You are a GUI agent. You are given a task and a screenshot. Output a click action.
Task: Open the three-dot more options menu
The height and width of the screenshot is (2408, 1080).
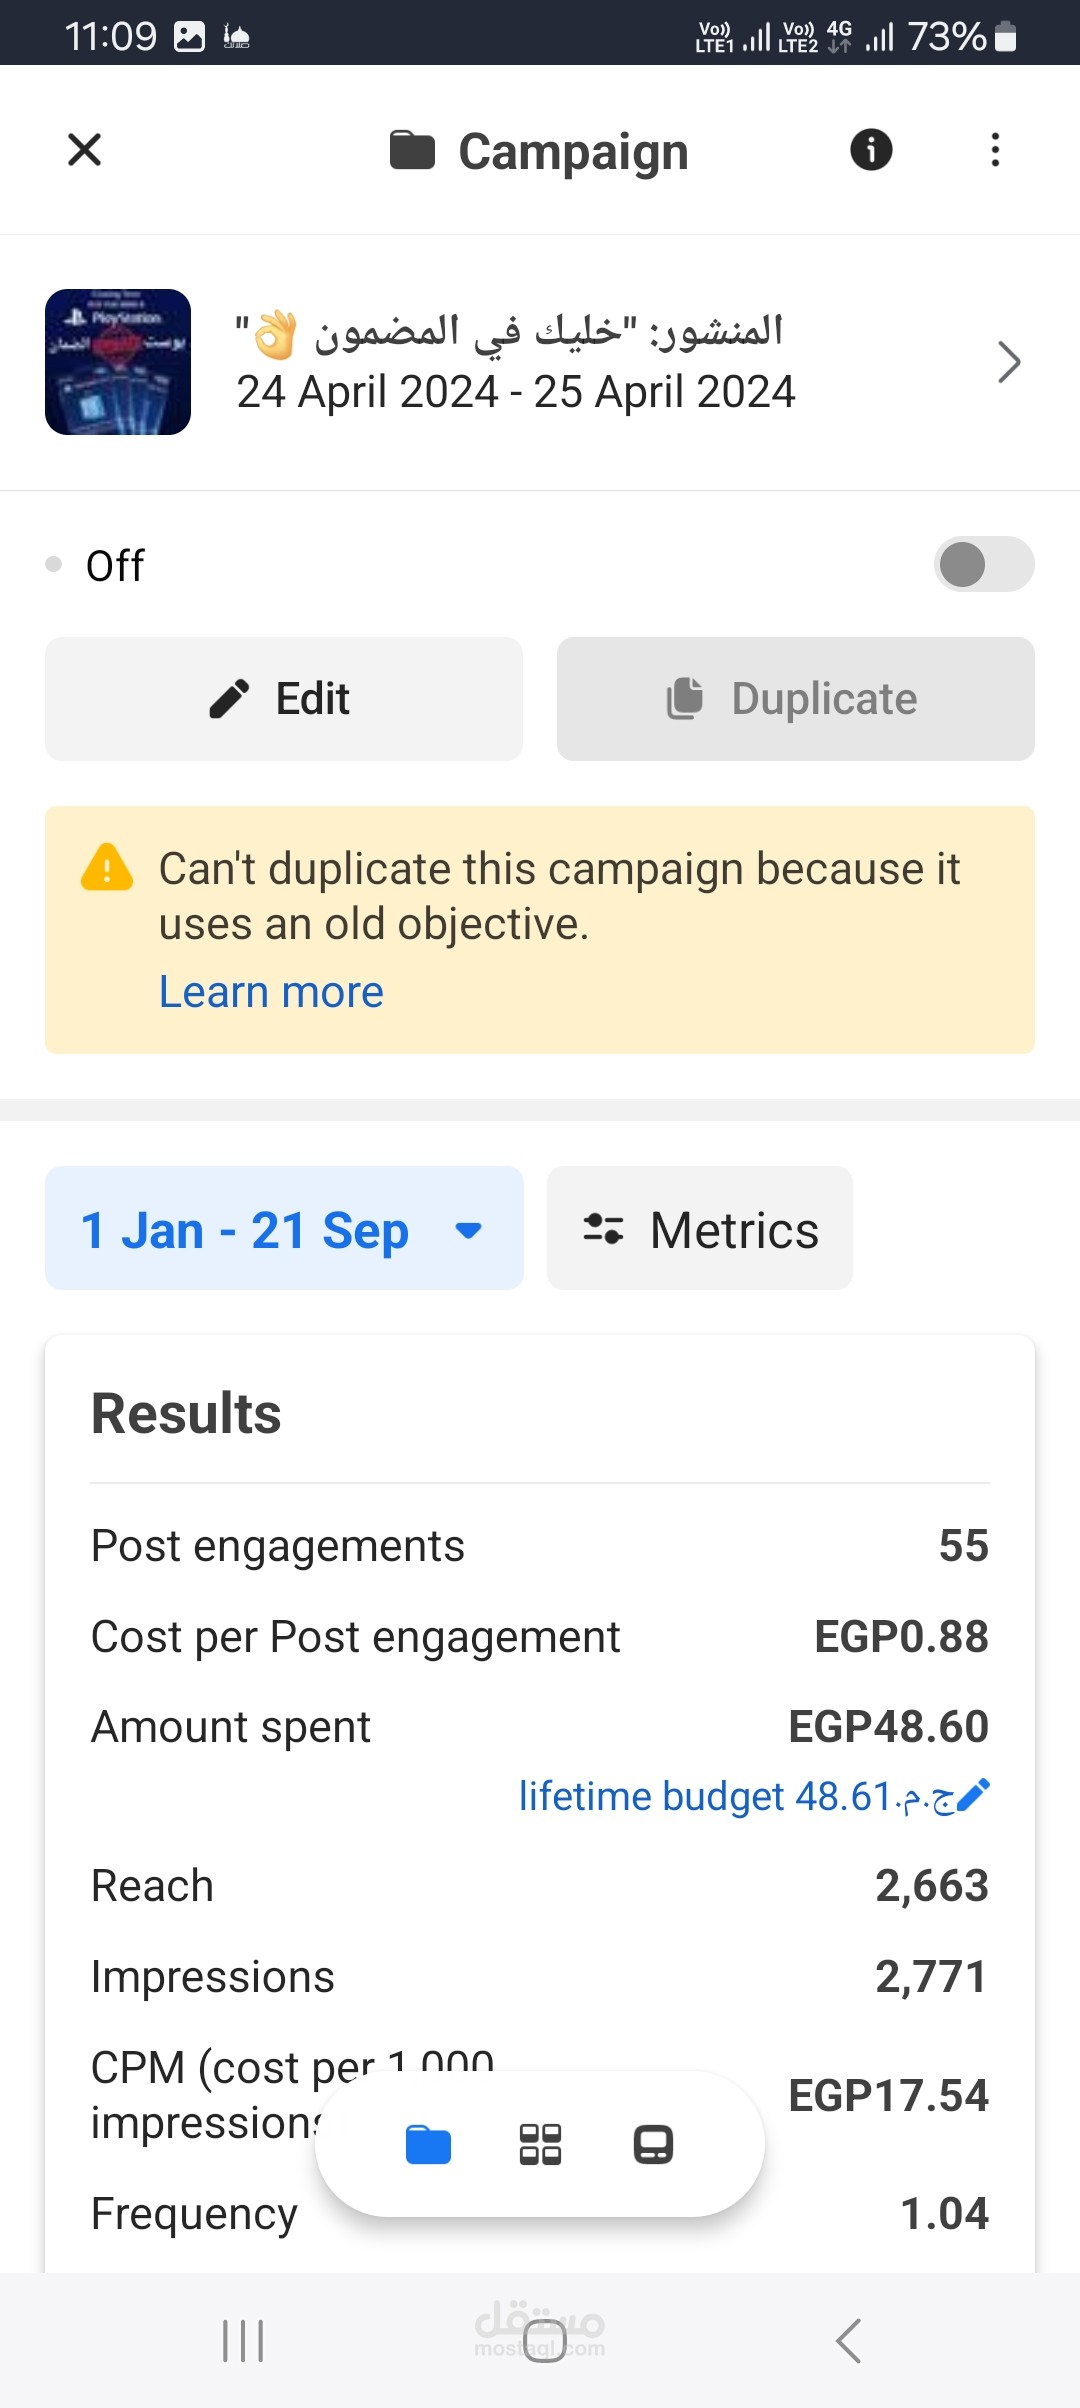(995, 150)
